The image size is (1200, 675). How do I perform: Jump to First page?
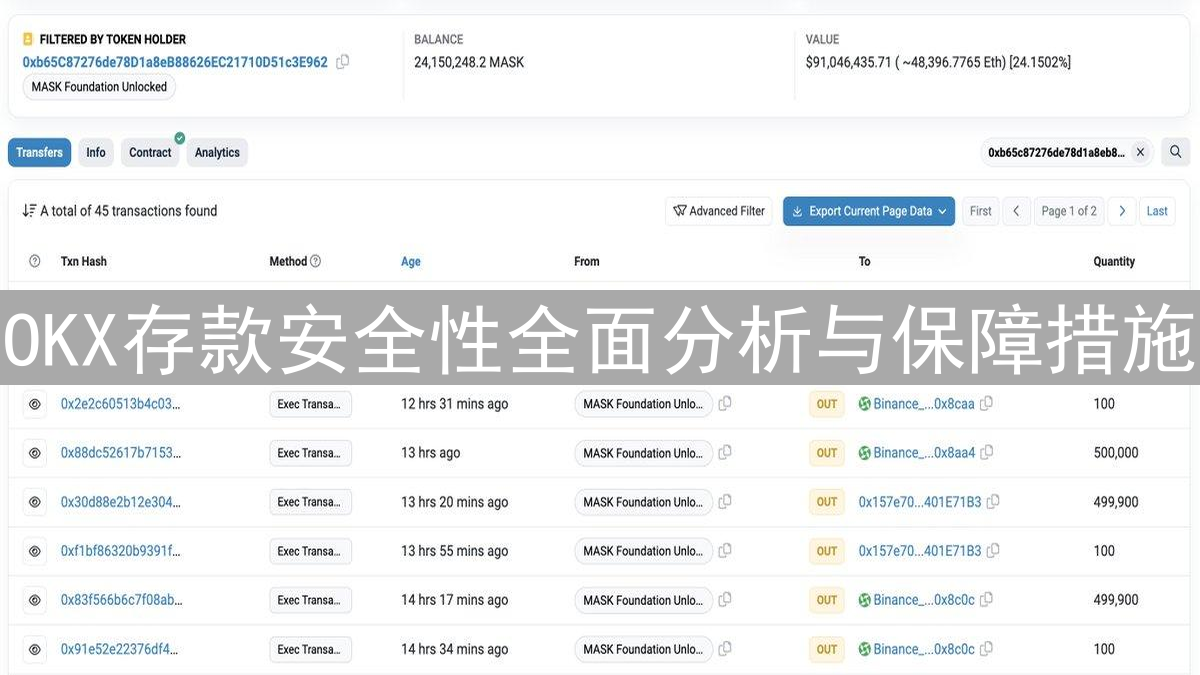pos(981,211)
